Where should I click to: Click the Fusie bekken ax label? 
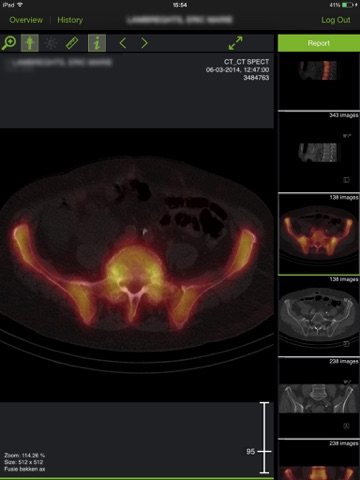tap(24, 469)
